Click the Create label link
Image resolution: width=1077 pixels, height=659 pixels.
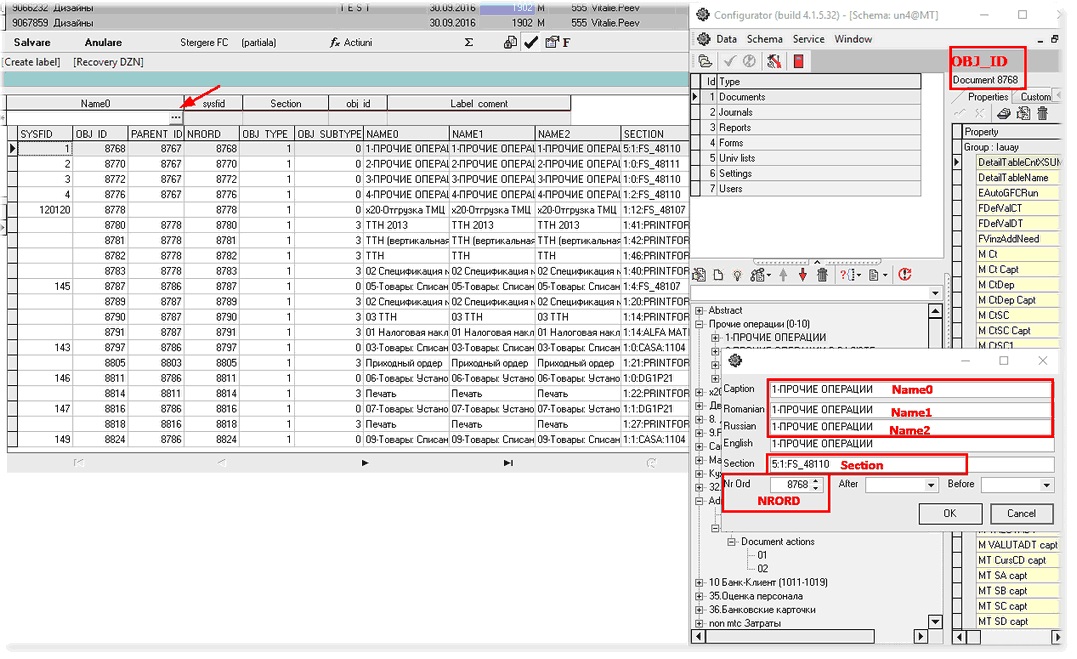click(x=32, y=62)
